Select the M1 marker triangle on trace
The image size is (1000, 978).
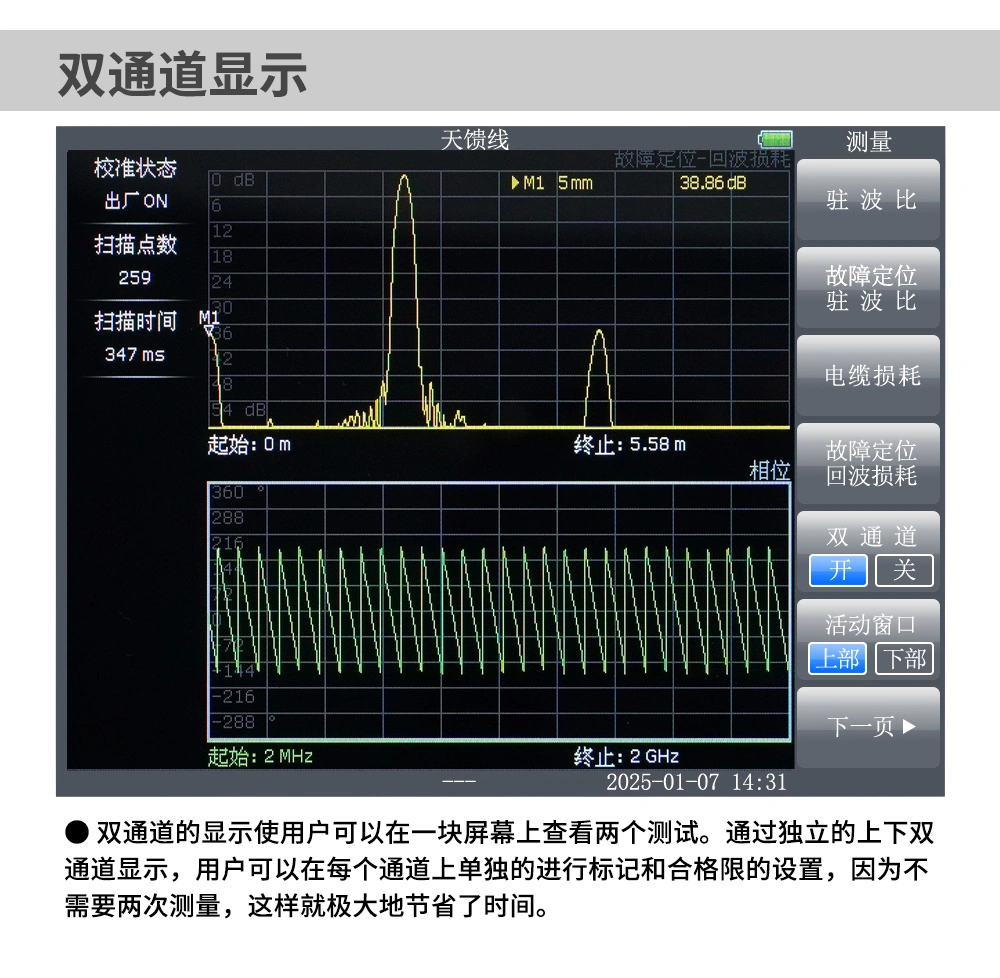(x=209, y=331)
